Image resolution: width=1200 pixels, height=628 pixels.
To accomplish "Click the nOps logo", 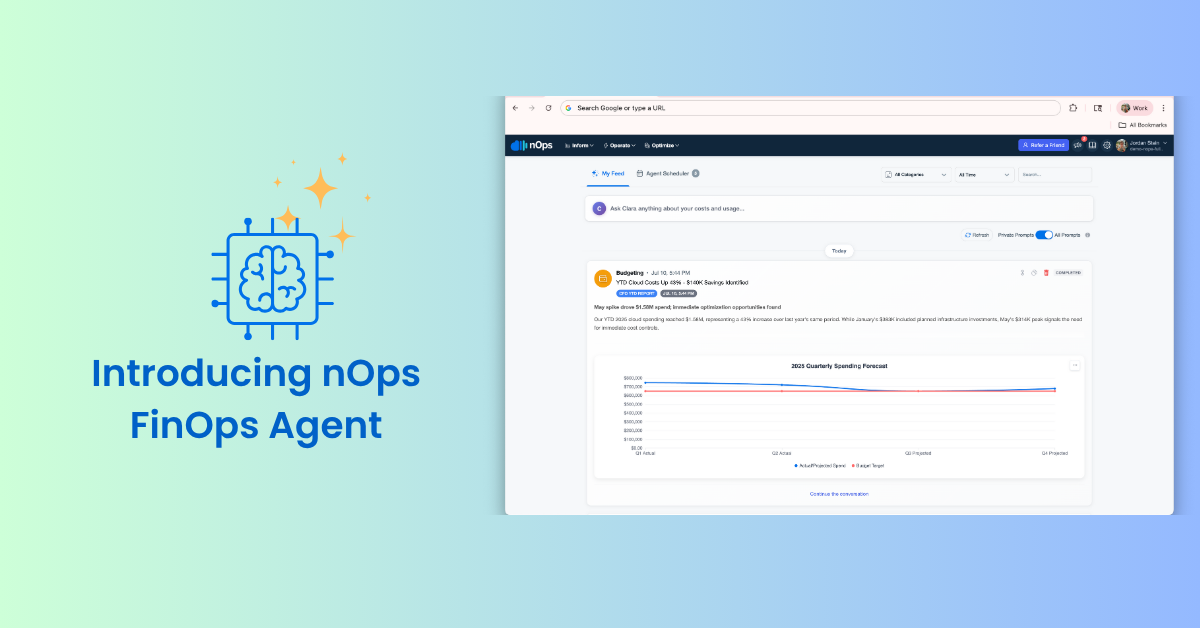I will 531,145.
